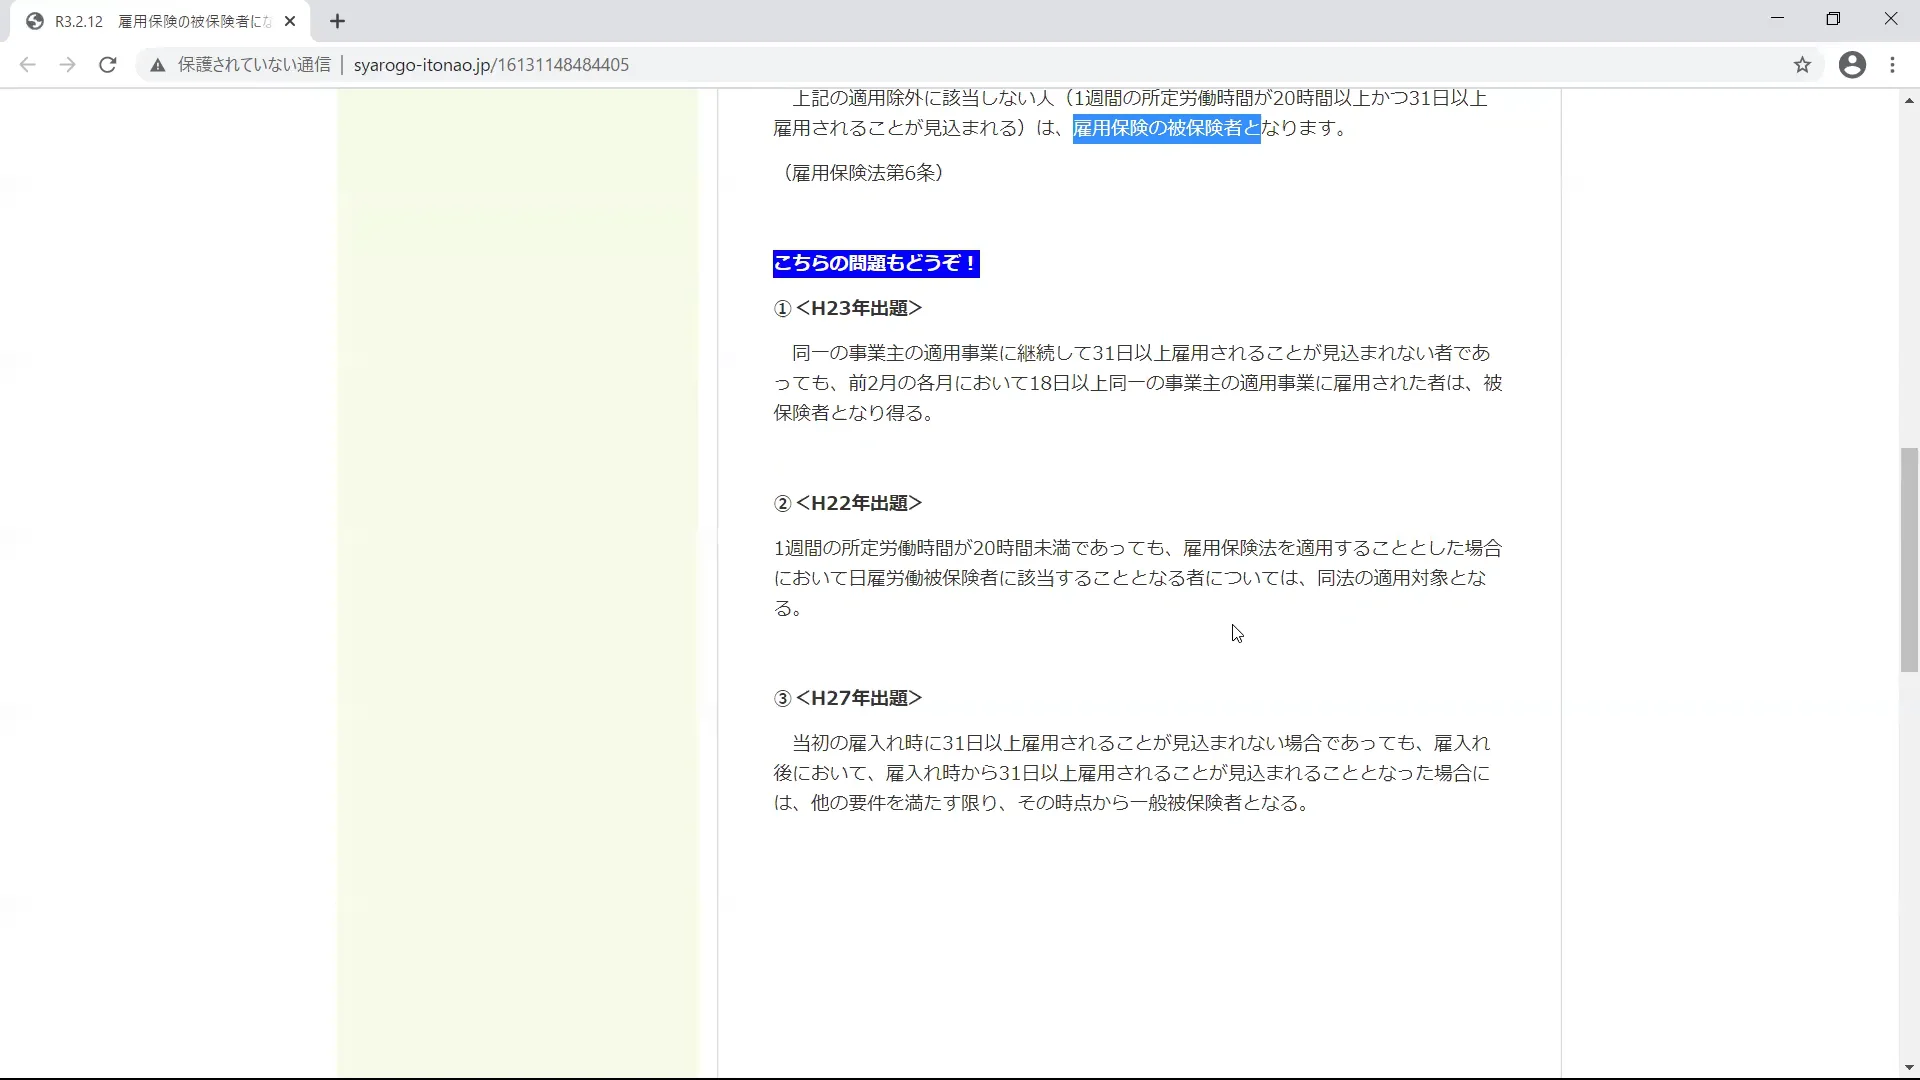This screenshot has height=1080, width=1920.
Task: Click the ①<H23年出題> heading
Action: coord(848,308)
